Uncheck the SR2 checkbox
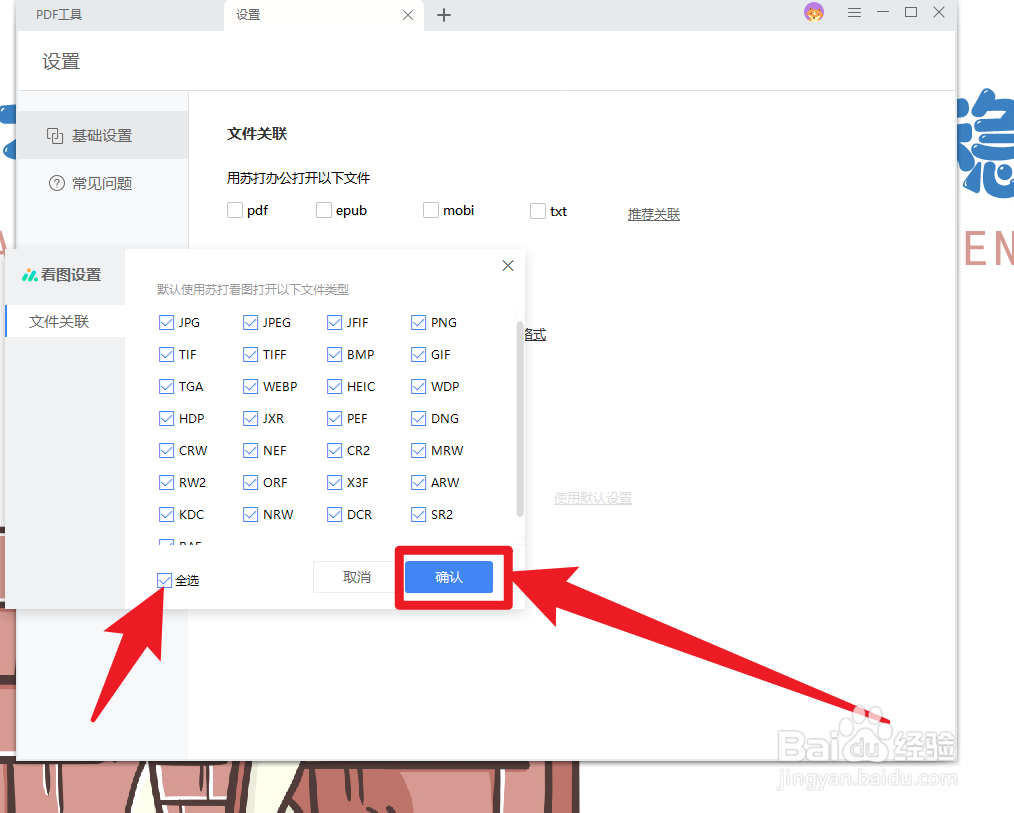This screenshot has height=813, width=1014. point(418,514)
